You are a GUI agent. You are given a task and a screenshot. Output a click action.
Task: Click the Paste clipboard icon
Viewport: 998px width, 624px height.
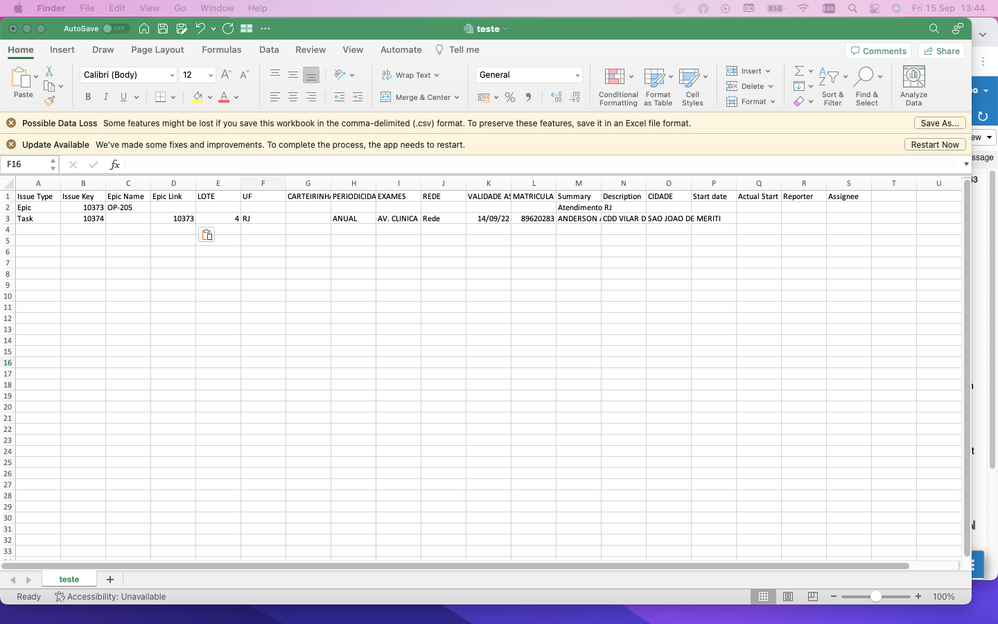21,78
